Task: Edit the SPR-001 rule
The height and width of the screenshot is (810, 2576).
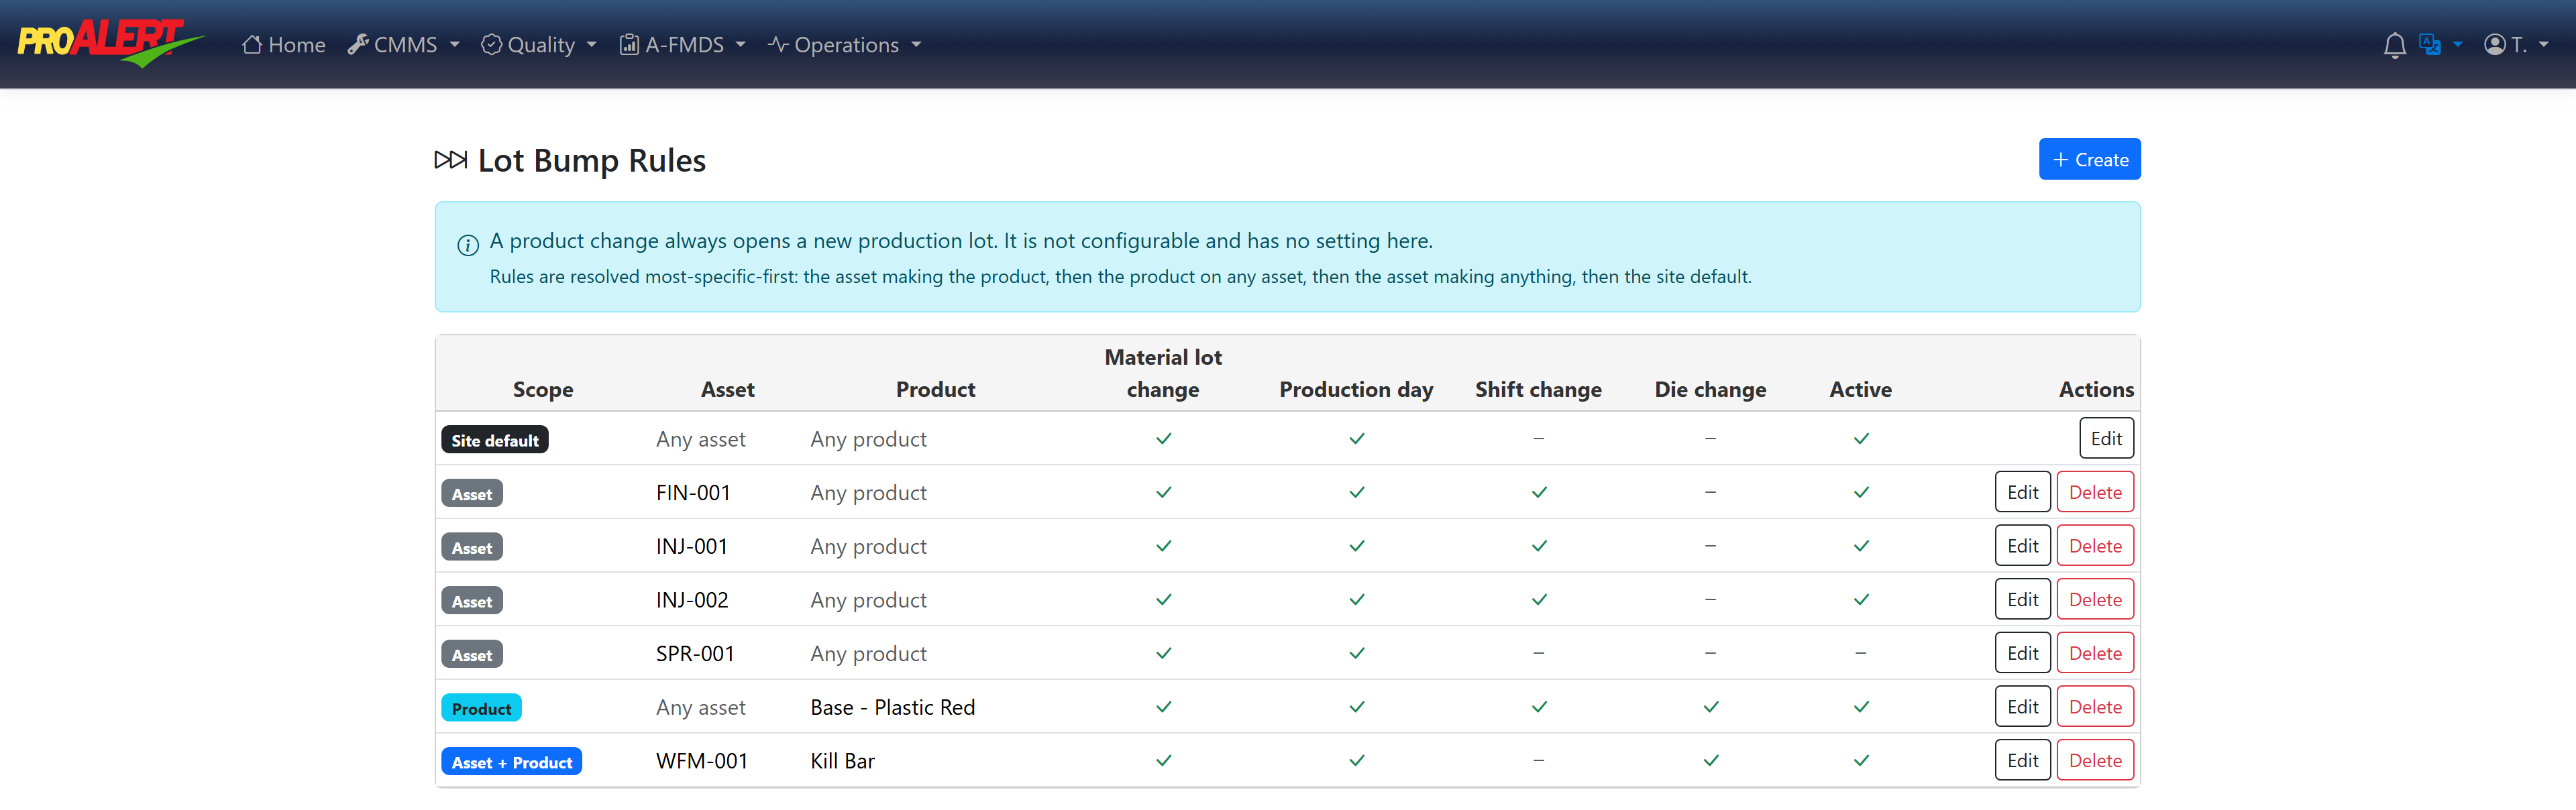Action: pos(2022,653)
